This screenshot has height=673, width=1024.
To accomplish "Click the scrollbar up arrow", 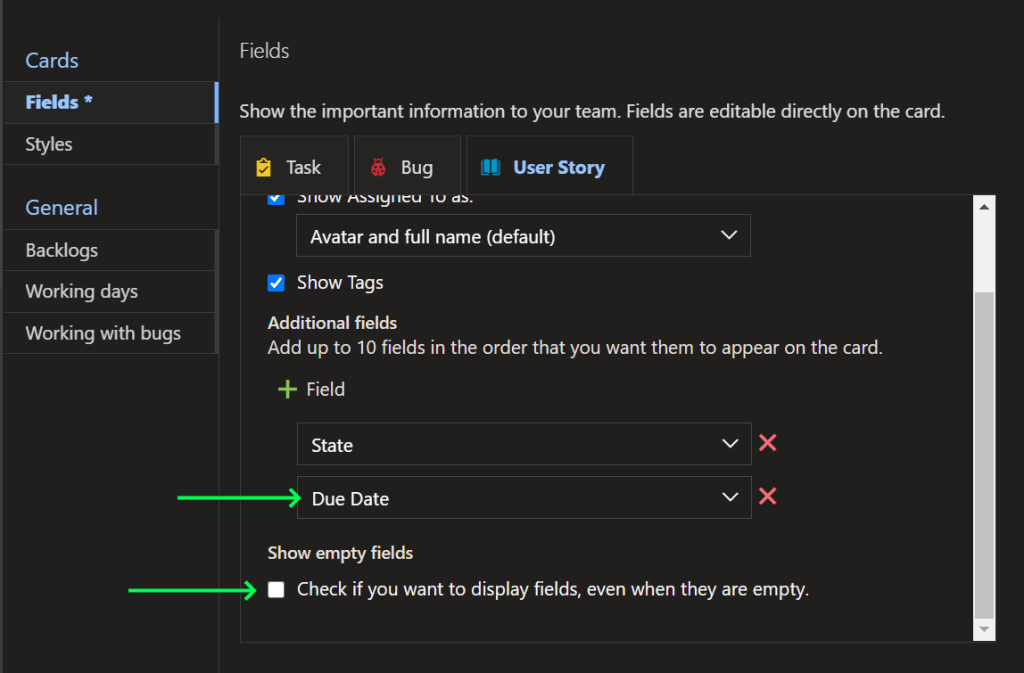I will [984, 206].
